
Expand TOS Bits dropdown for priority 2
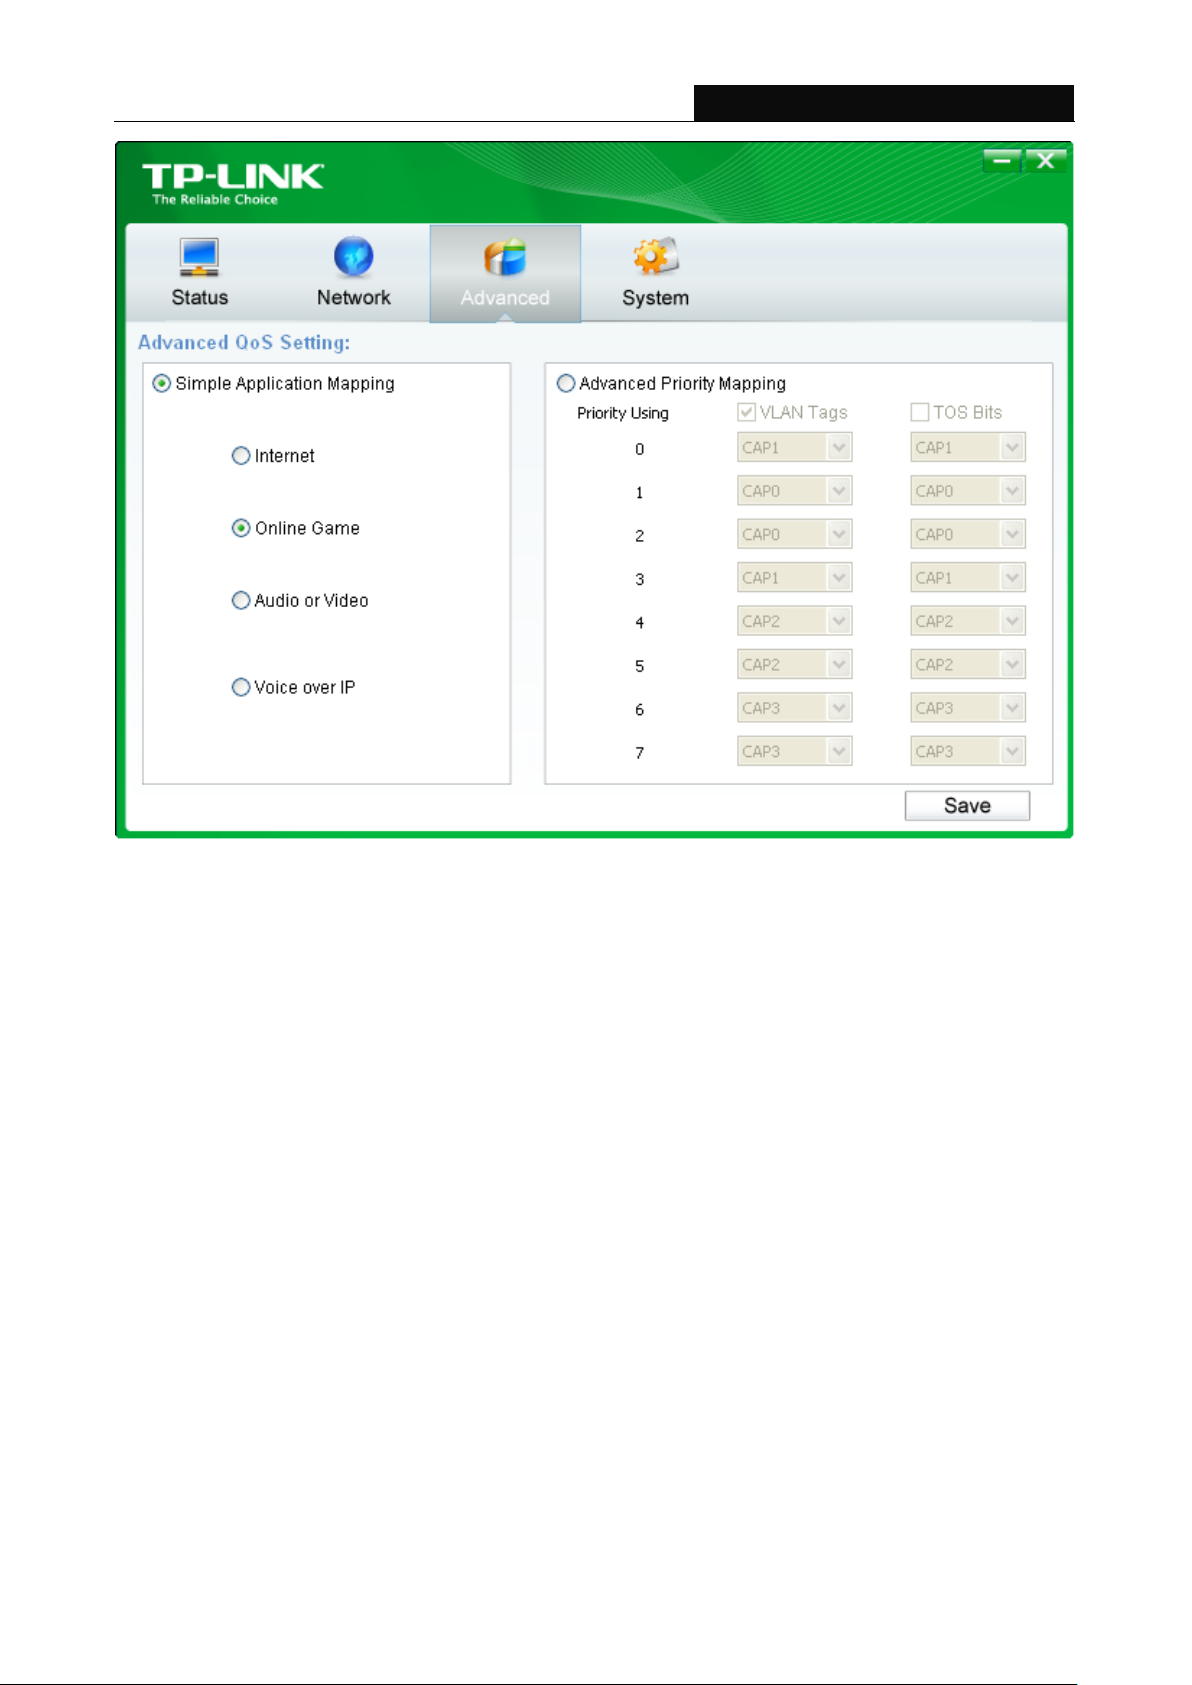pyautogui.click(x=1012, y=535)
